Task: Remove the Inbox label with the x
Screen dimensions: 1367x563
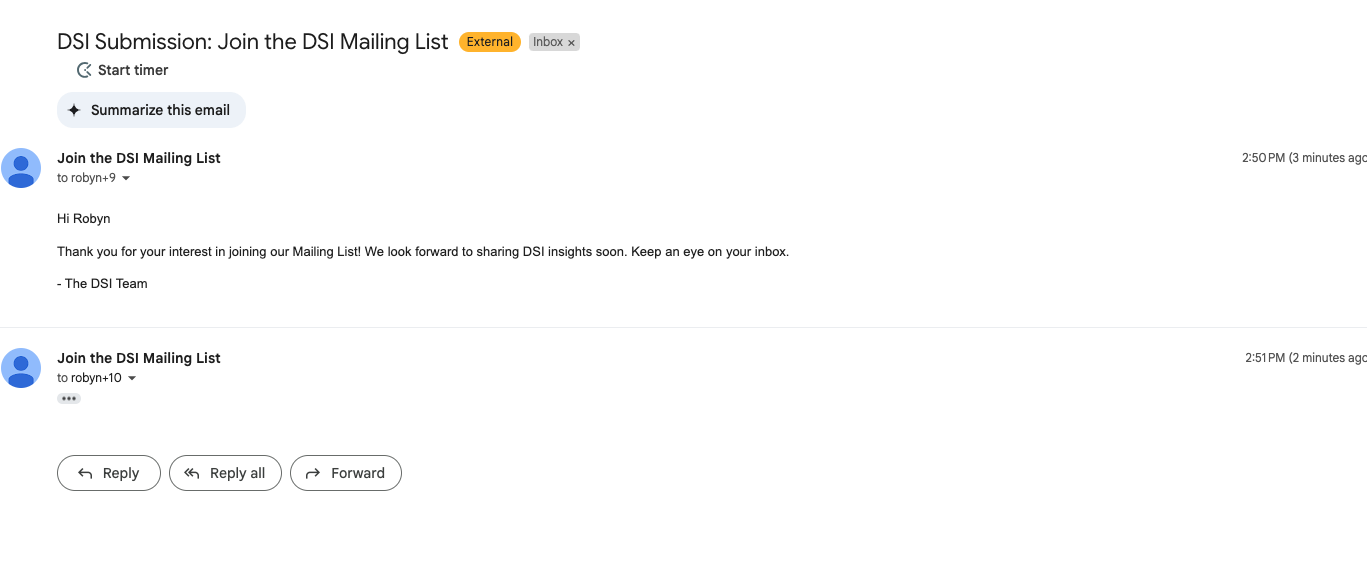Action: 572,43
